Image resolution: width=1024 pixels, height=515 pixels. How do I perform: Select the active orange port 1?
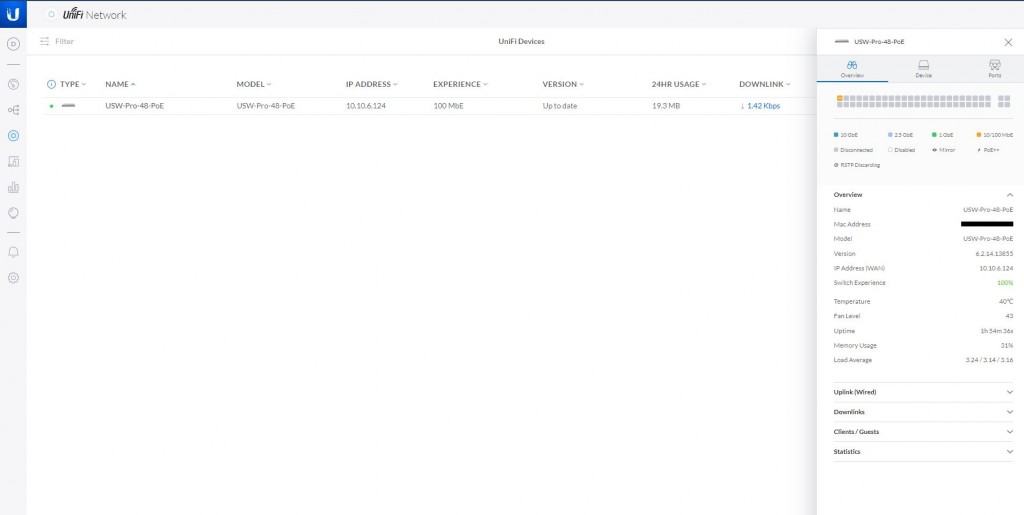click(x=839, y=98)
